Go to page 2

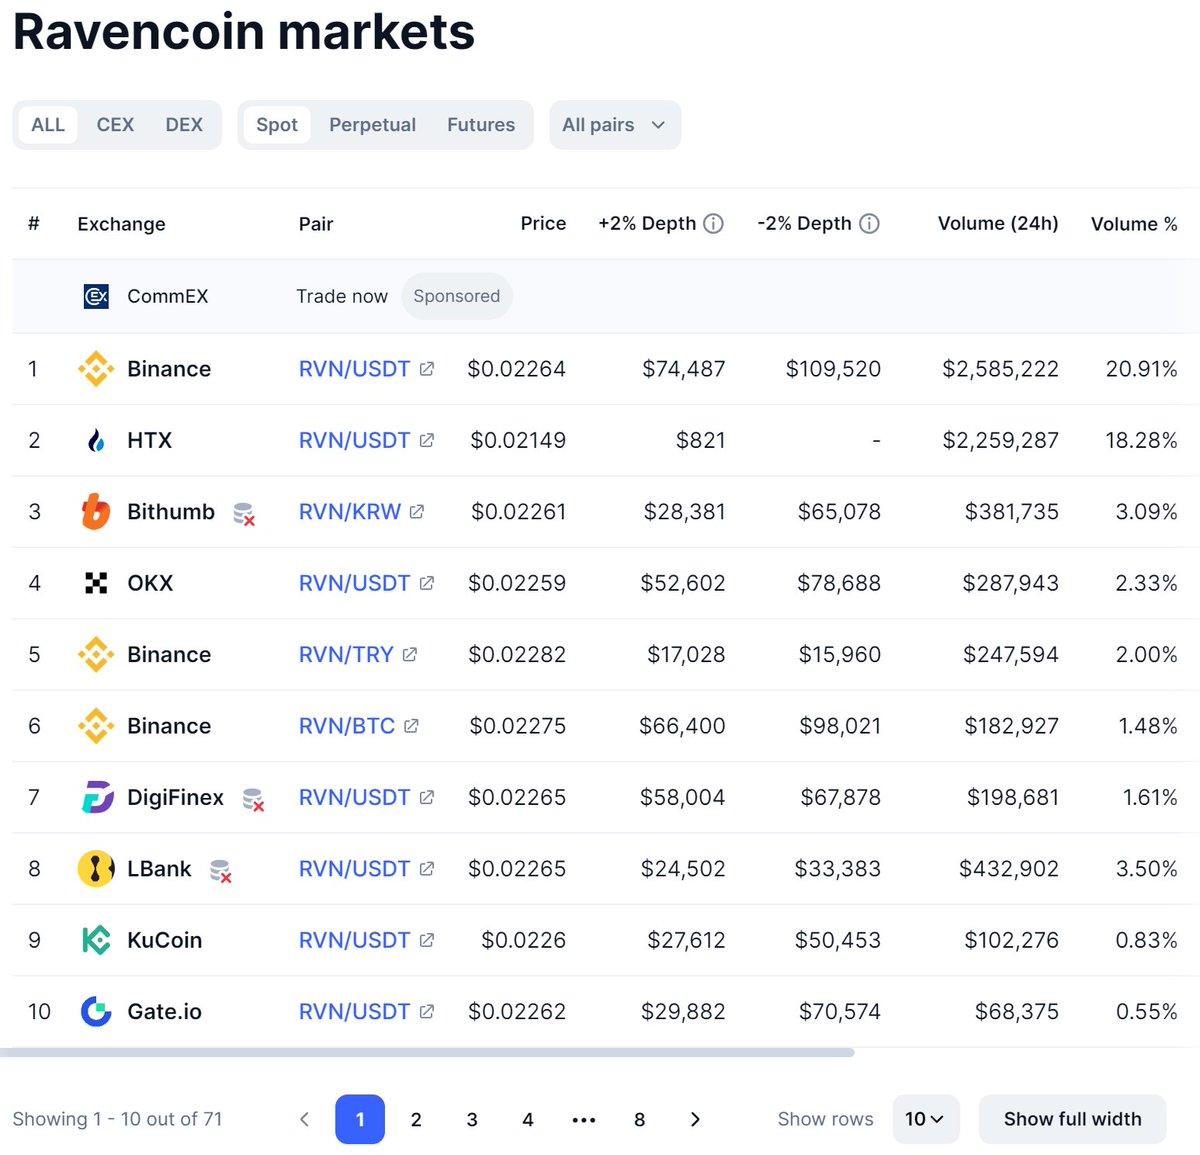pyautogui.click(x=416, y=1119)
